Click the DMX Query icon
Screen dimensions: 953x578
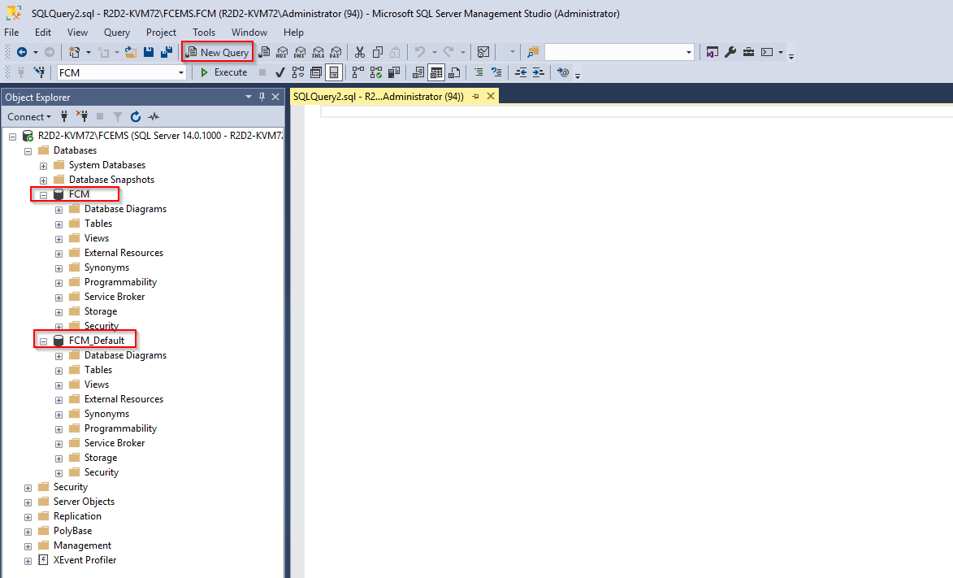click(x=300, y=52)
